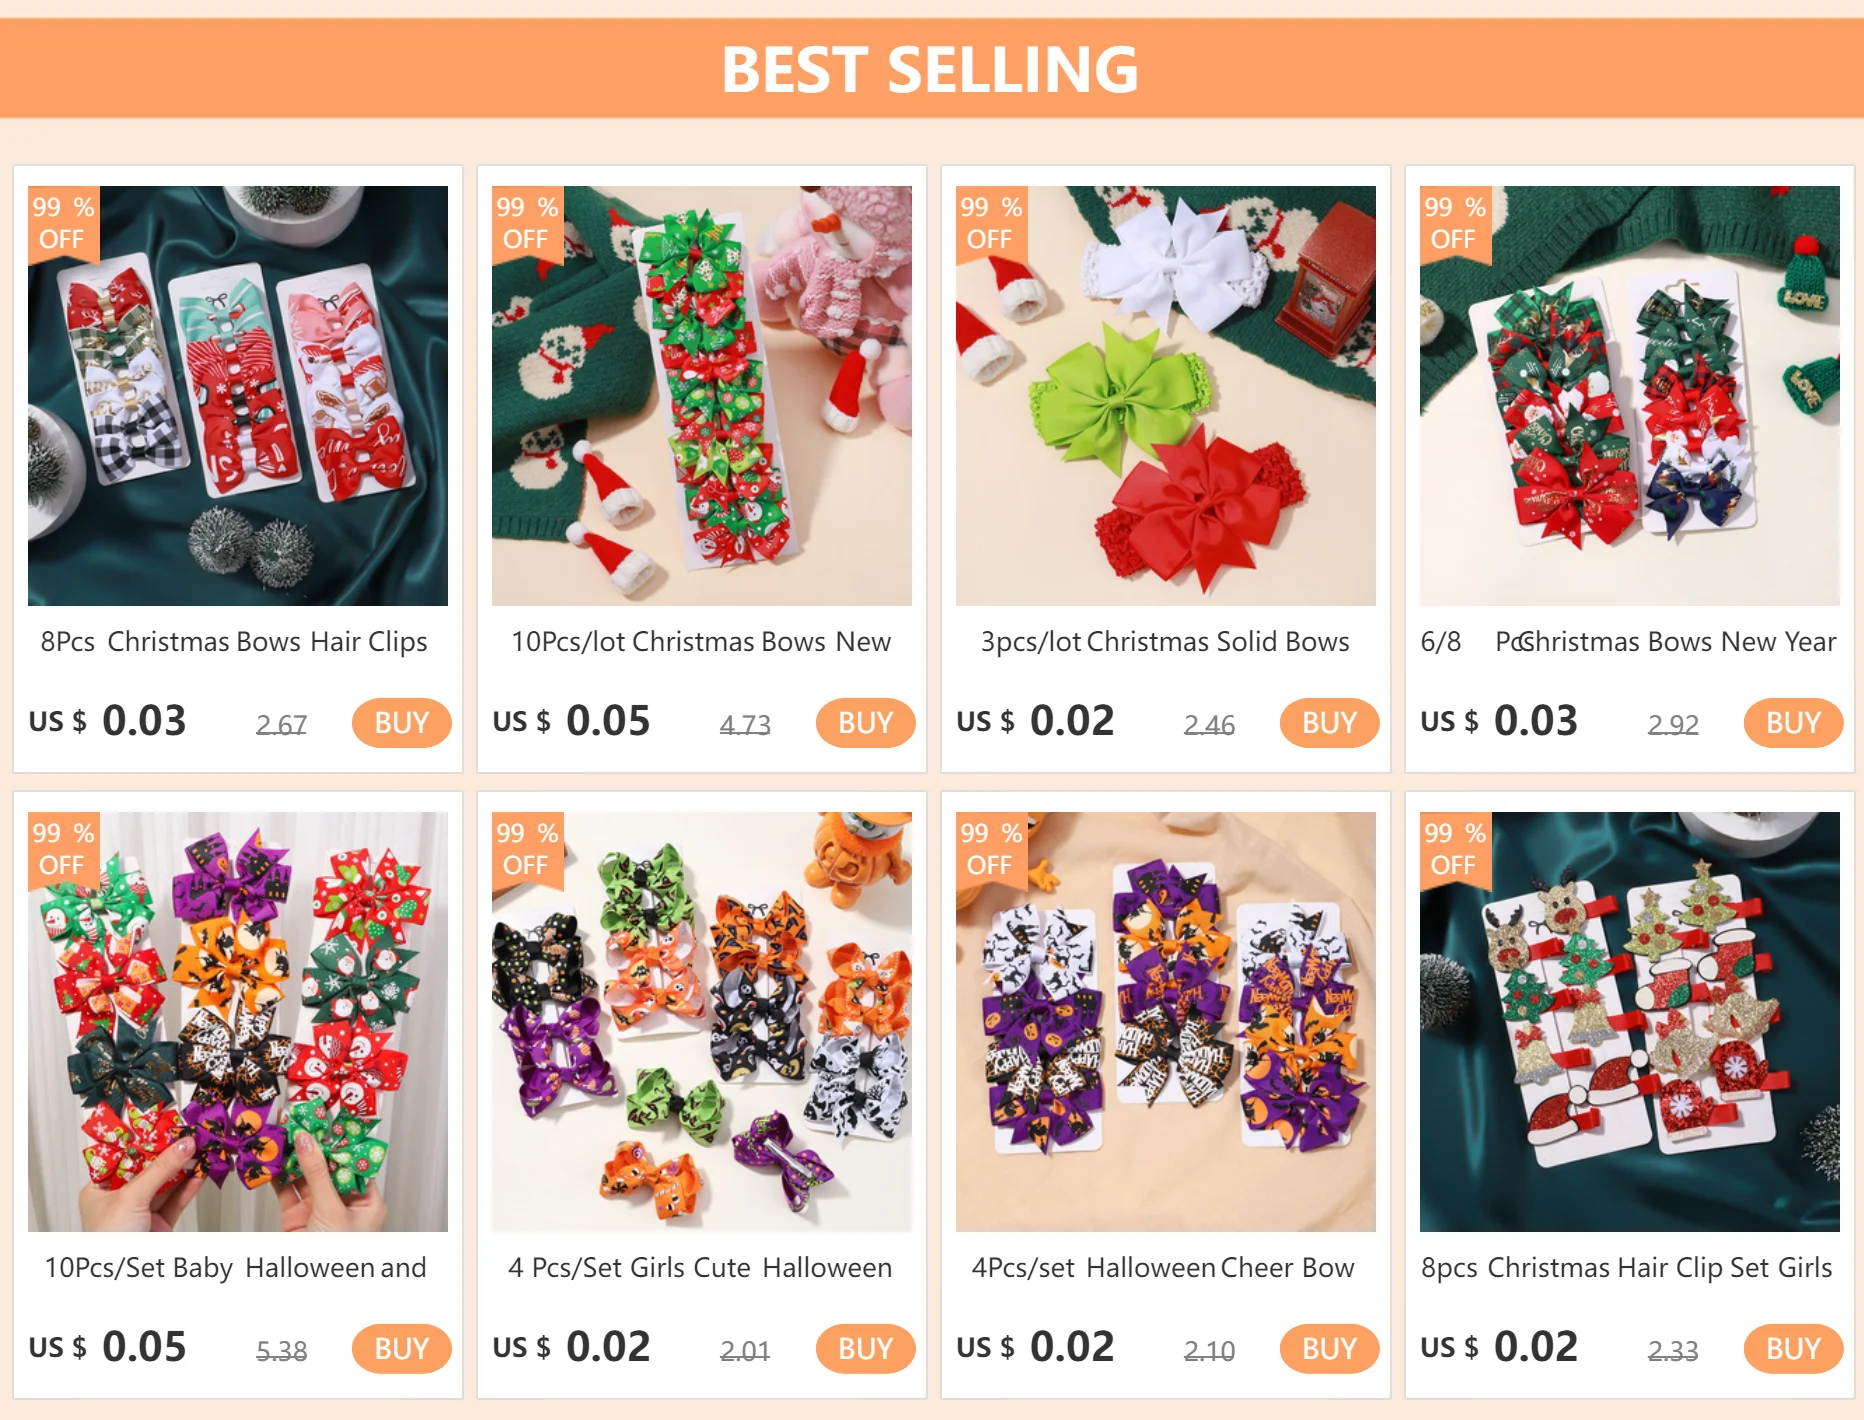
Task: Click BUY for 4Pcs/set Halloween Cheer Bow
Action: click(1329, 1348)
